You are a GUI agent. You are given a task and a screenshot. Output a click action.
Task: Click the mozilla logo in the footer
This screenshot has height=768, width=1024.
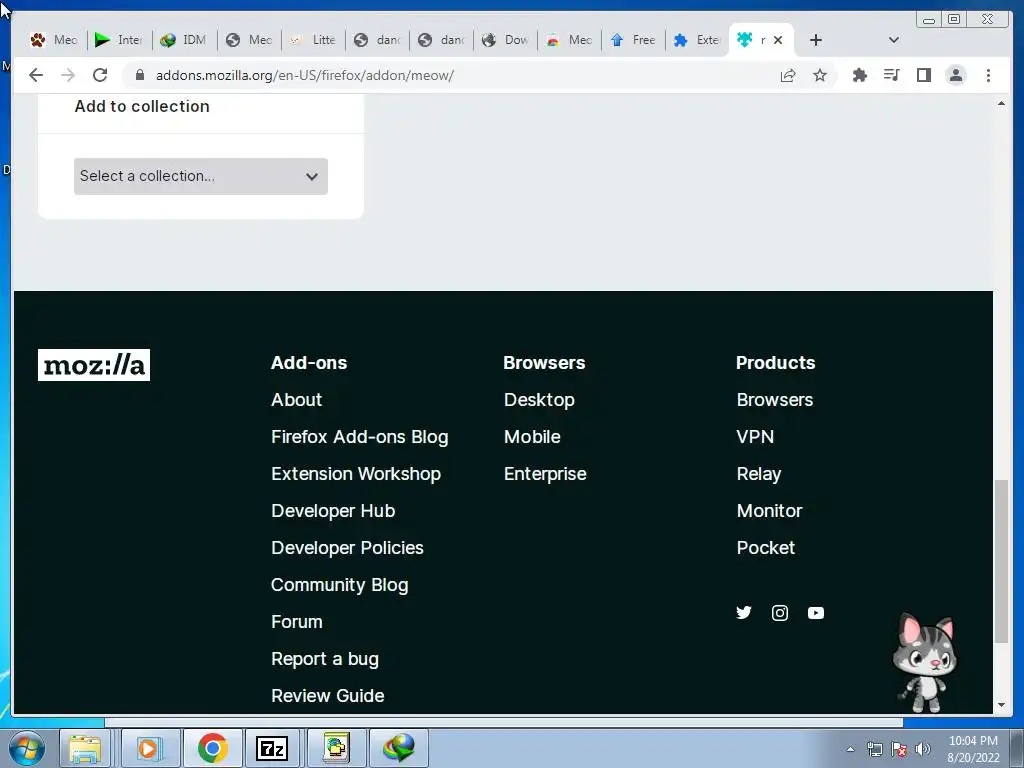94,364
